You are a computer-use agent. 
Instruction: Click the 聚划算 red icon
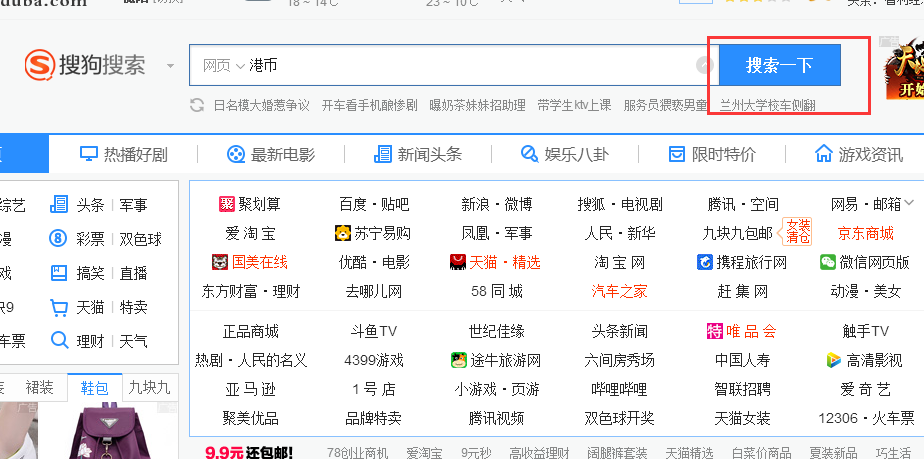click(227, 204)
